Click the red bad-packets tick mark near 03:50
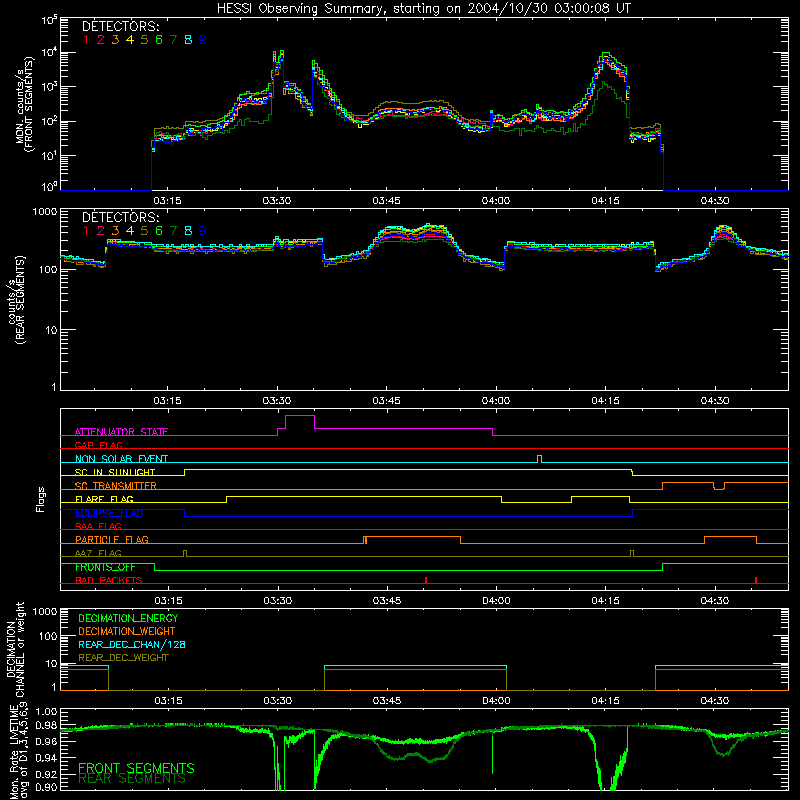The image size is (800, 800). pos(426,580)
